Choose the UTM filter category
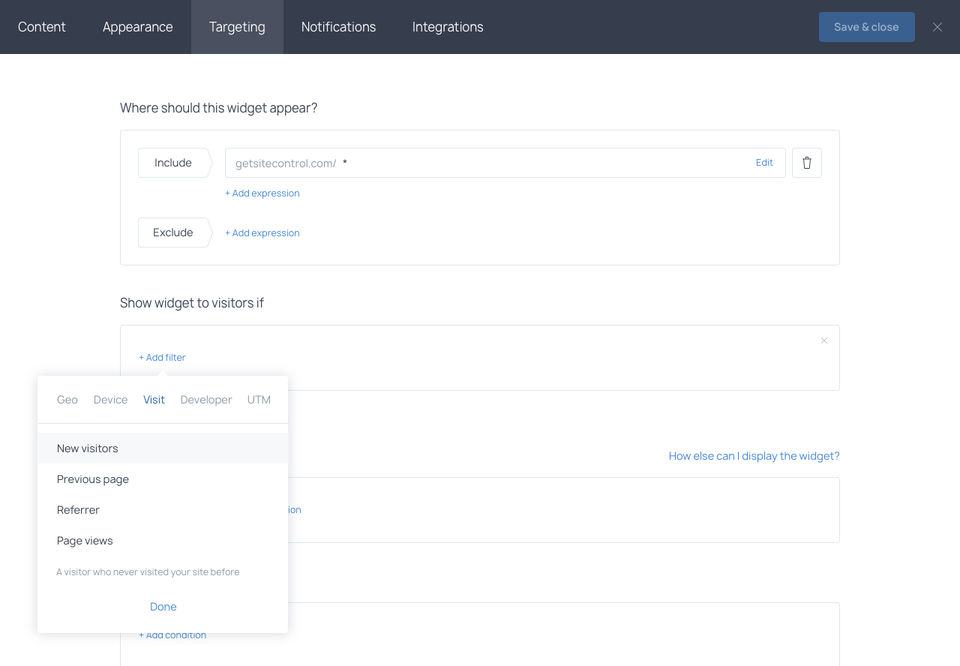 tap(259, 400)
